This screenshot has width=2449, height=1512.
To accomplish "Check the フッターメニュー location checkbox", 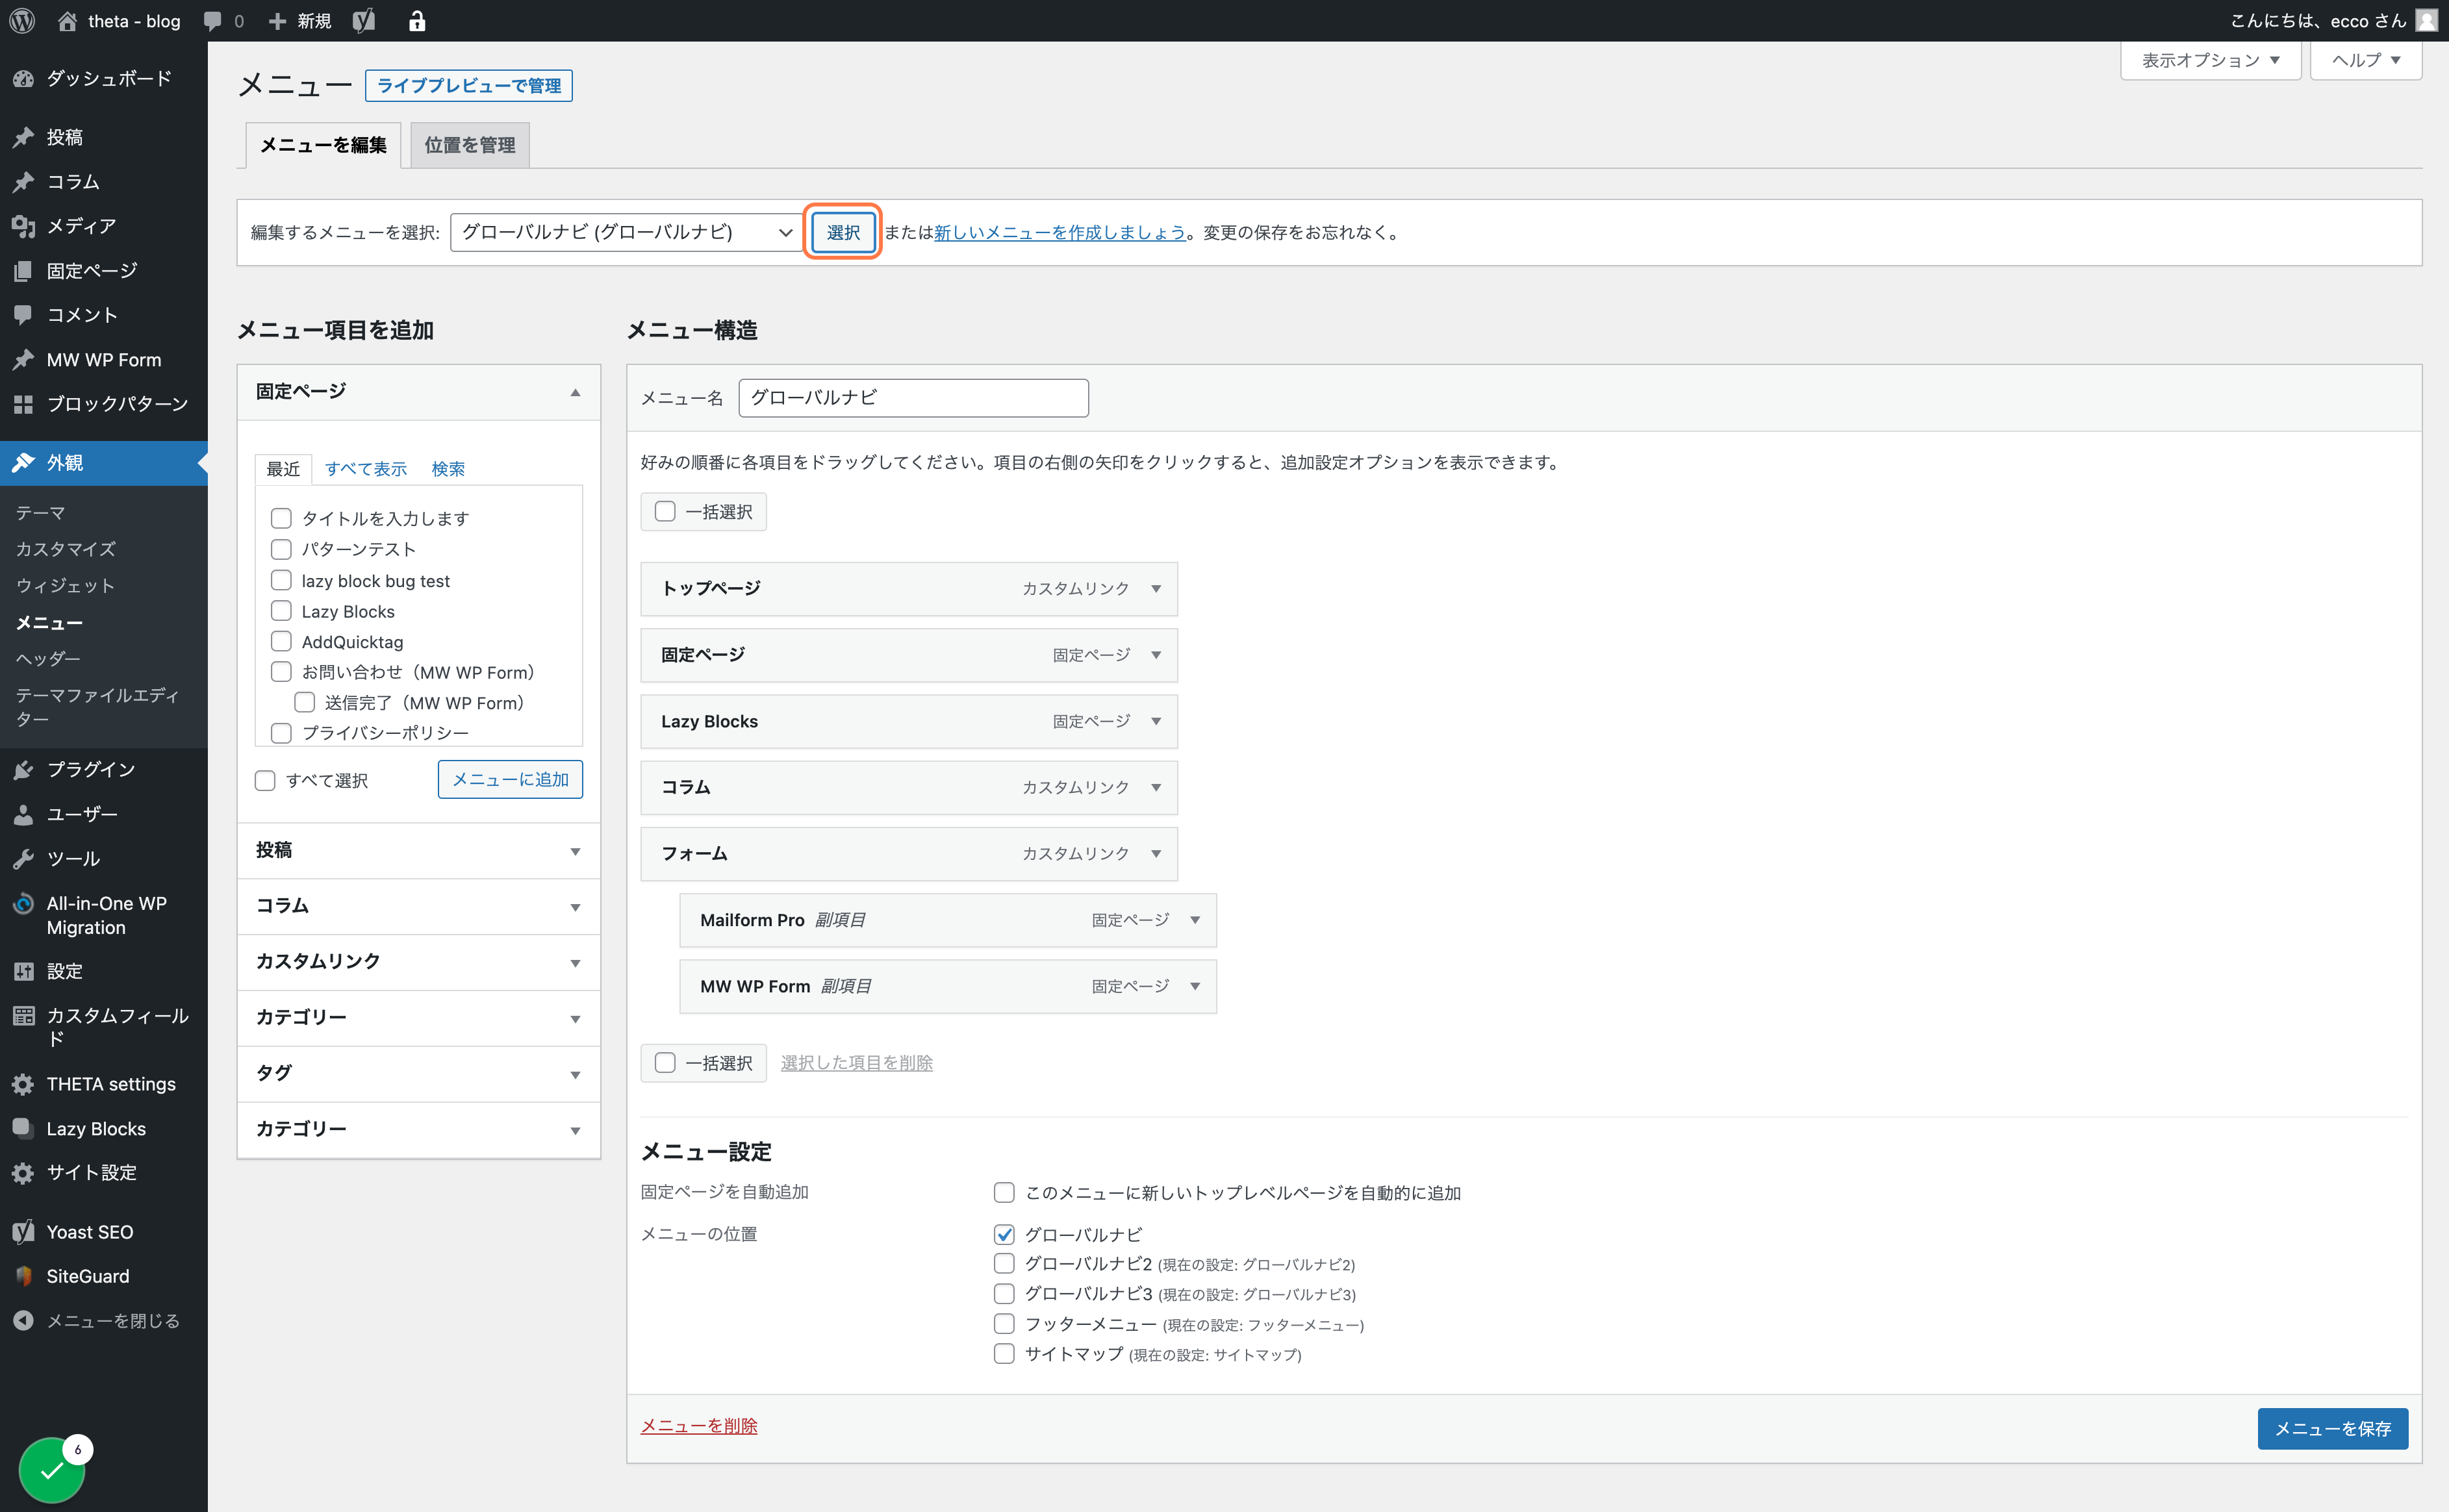I will pyautogui.click(x=1004, y=1324).
